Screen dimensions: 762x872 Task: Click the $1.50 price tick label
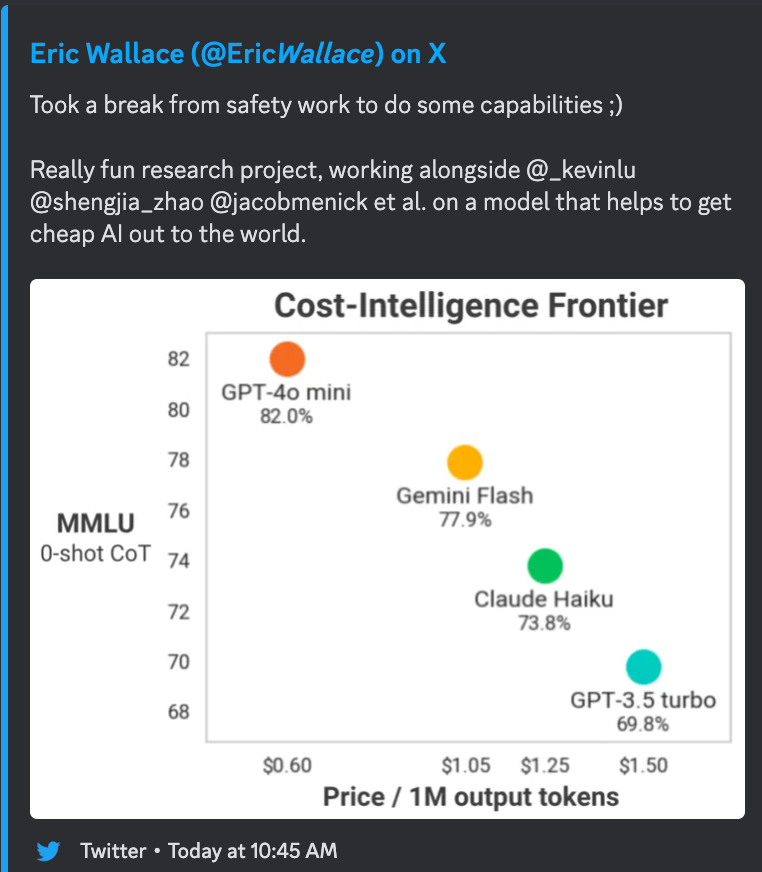coord(643,766)
